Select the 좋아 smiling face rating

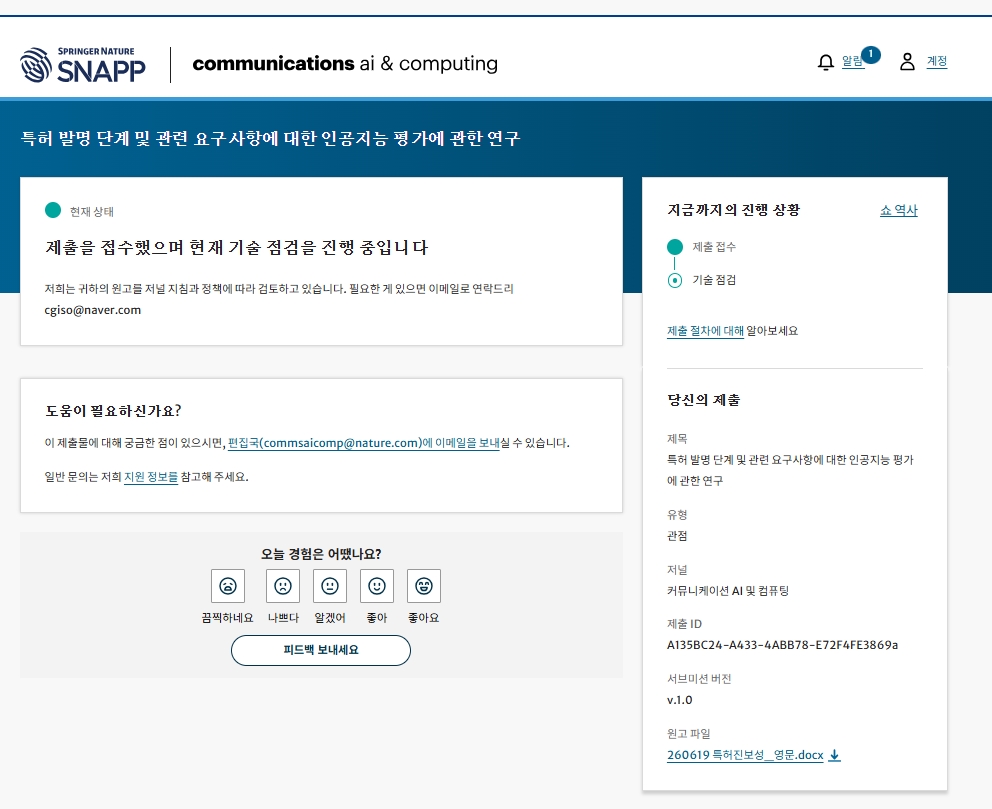pos(376,586)
